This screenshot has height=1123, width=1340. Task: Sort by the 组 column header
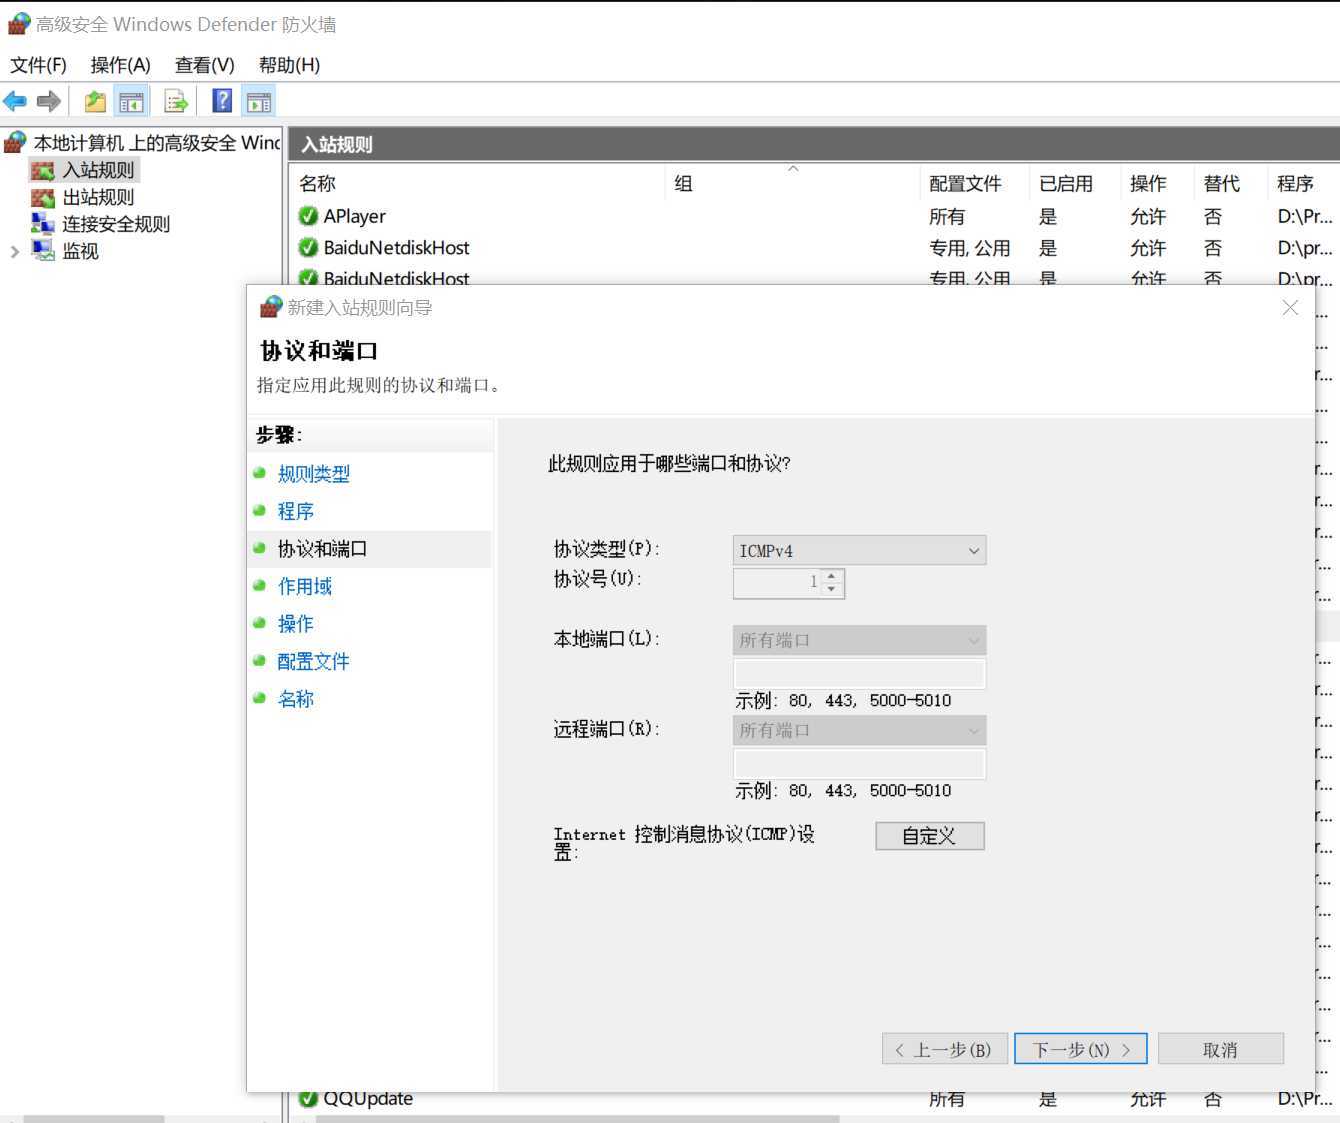pyautogui.click(x=792, y=183)
